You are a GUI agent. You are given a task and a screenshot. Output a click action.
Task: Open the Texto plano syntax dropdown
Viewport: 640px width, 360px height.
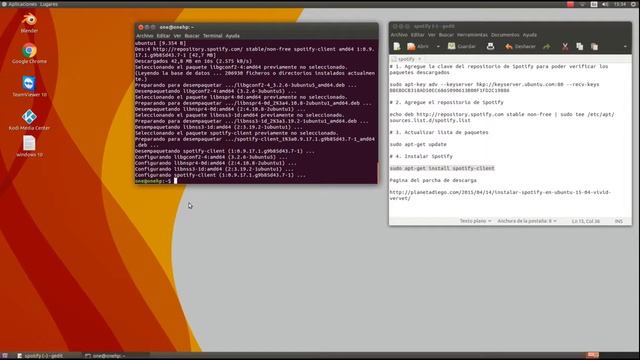(476, 221)
